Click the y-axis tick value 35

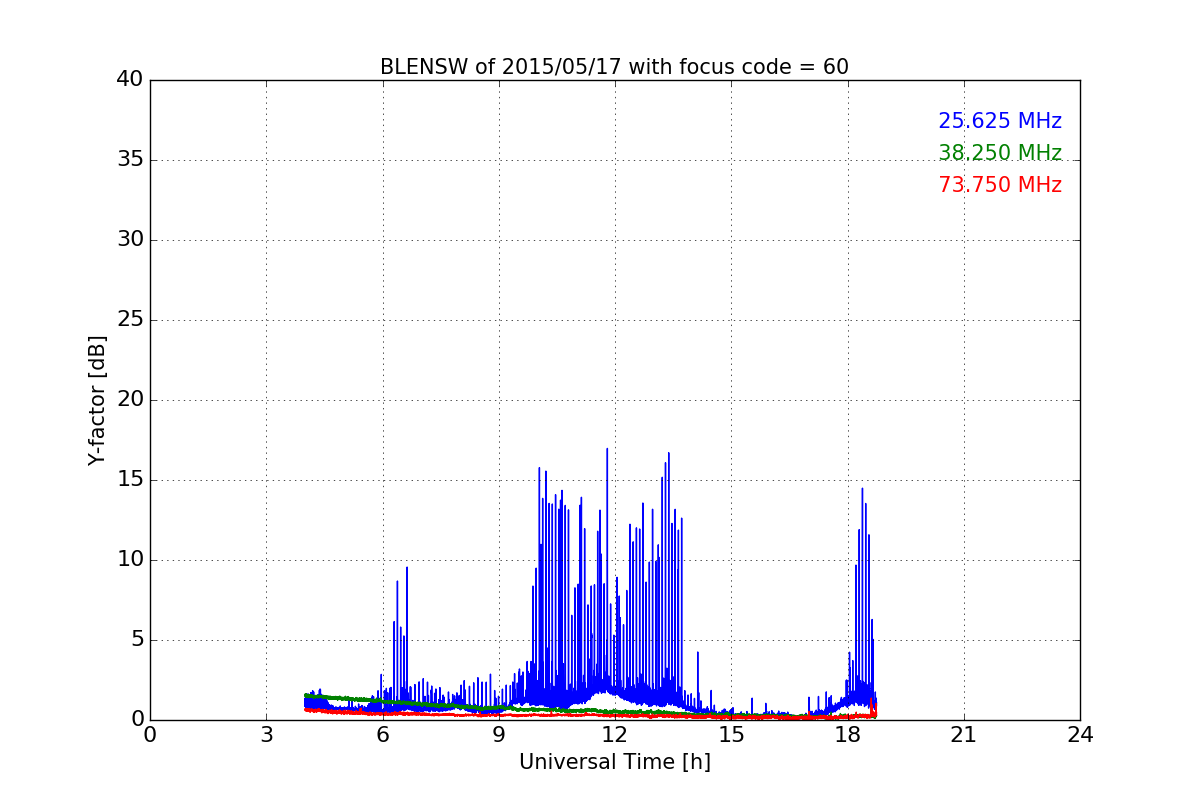click(x=130, y=160)
